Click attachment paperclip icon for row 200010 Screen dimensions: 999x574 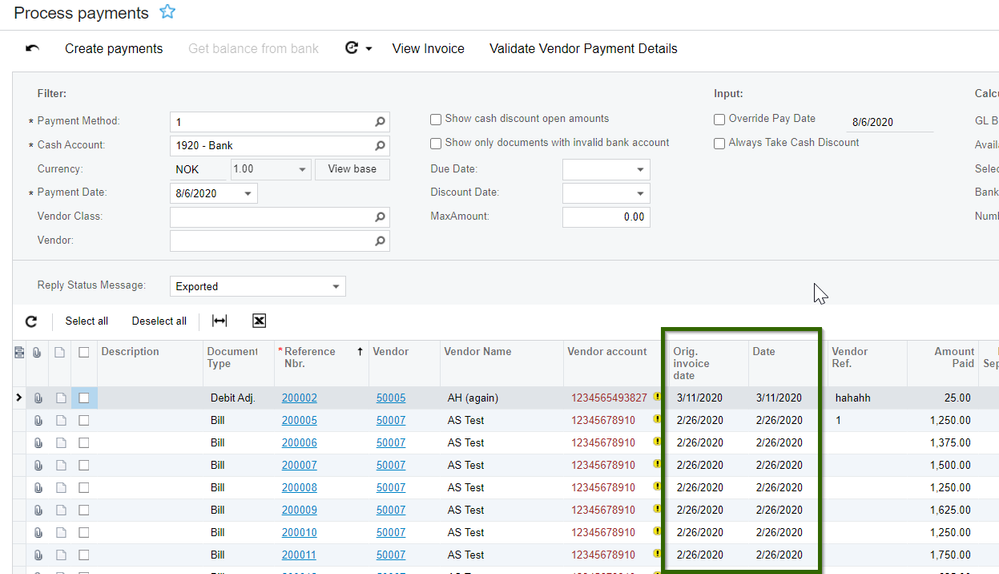38,533
